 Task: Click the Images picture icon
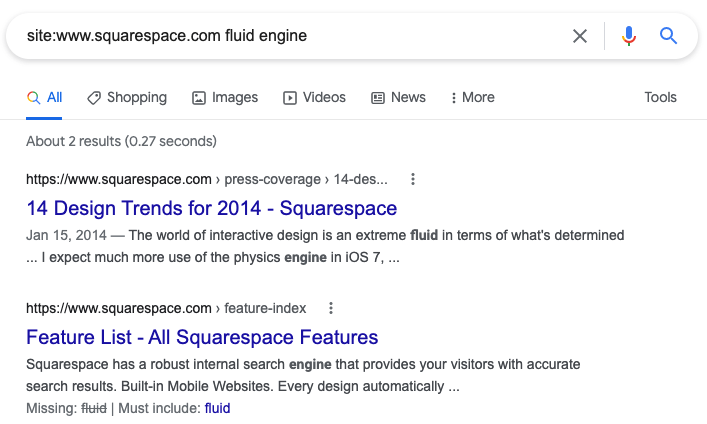pos(199,98)
